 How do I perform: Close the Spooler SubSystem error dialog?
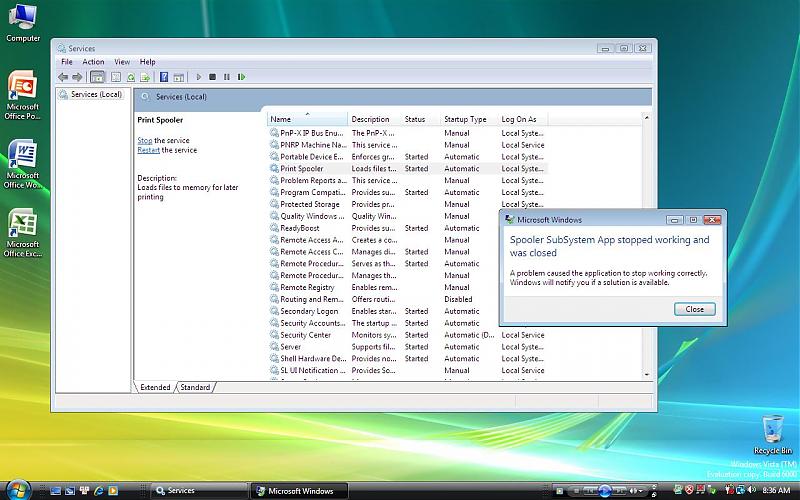coord(694,309)
